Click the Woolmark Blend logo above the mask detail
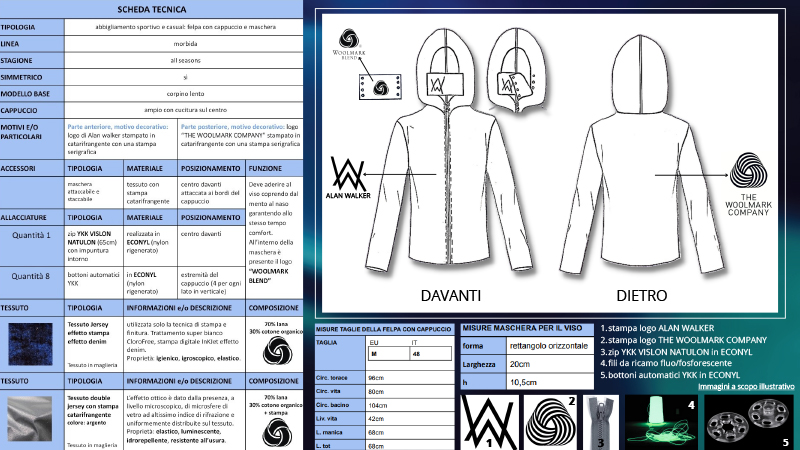This screenshot has height=450, width=800. point(349,44)
